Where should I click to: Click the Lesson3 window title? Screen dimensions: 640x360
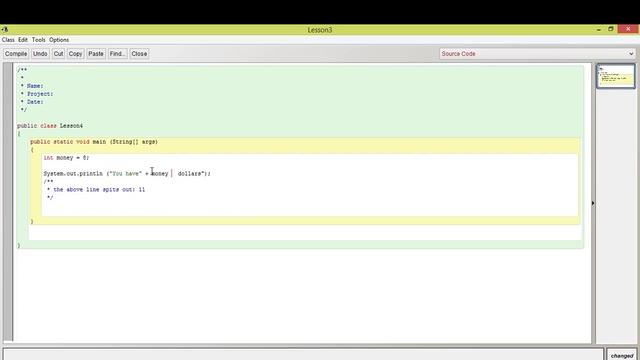click(x=320, y=30)
